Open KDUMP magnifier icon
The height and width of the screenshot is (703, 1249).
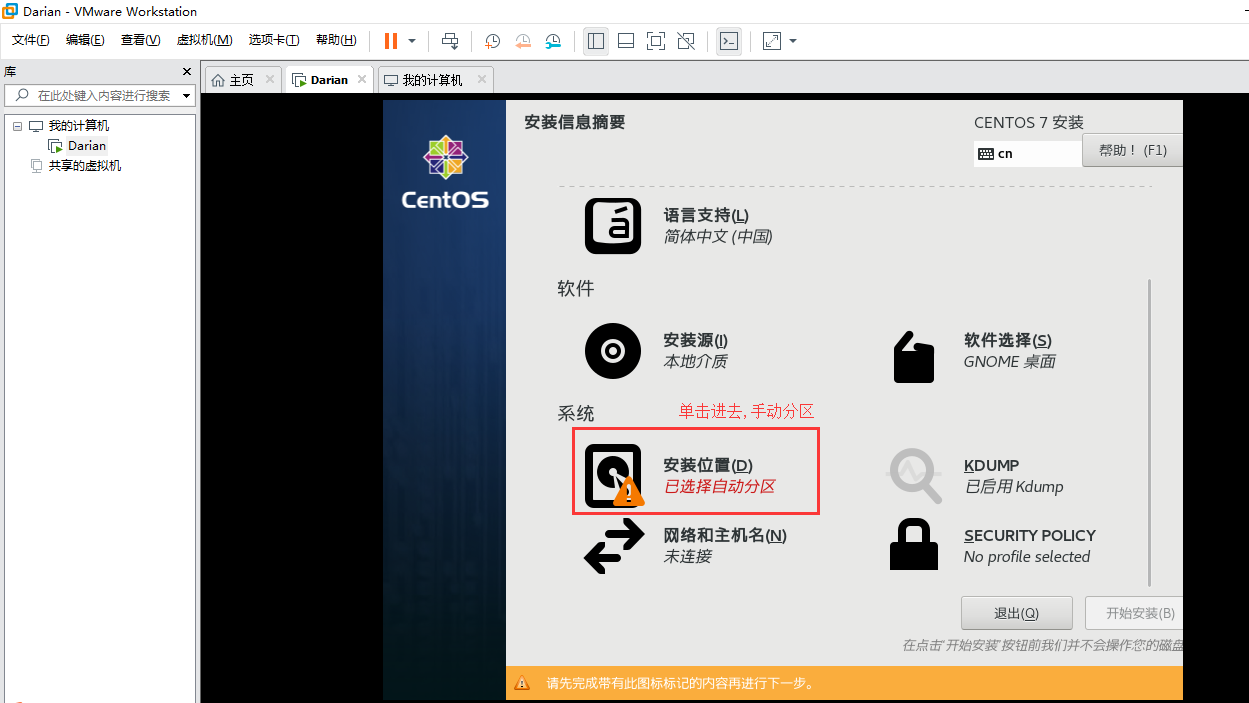coord(915,475)
